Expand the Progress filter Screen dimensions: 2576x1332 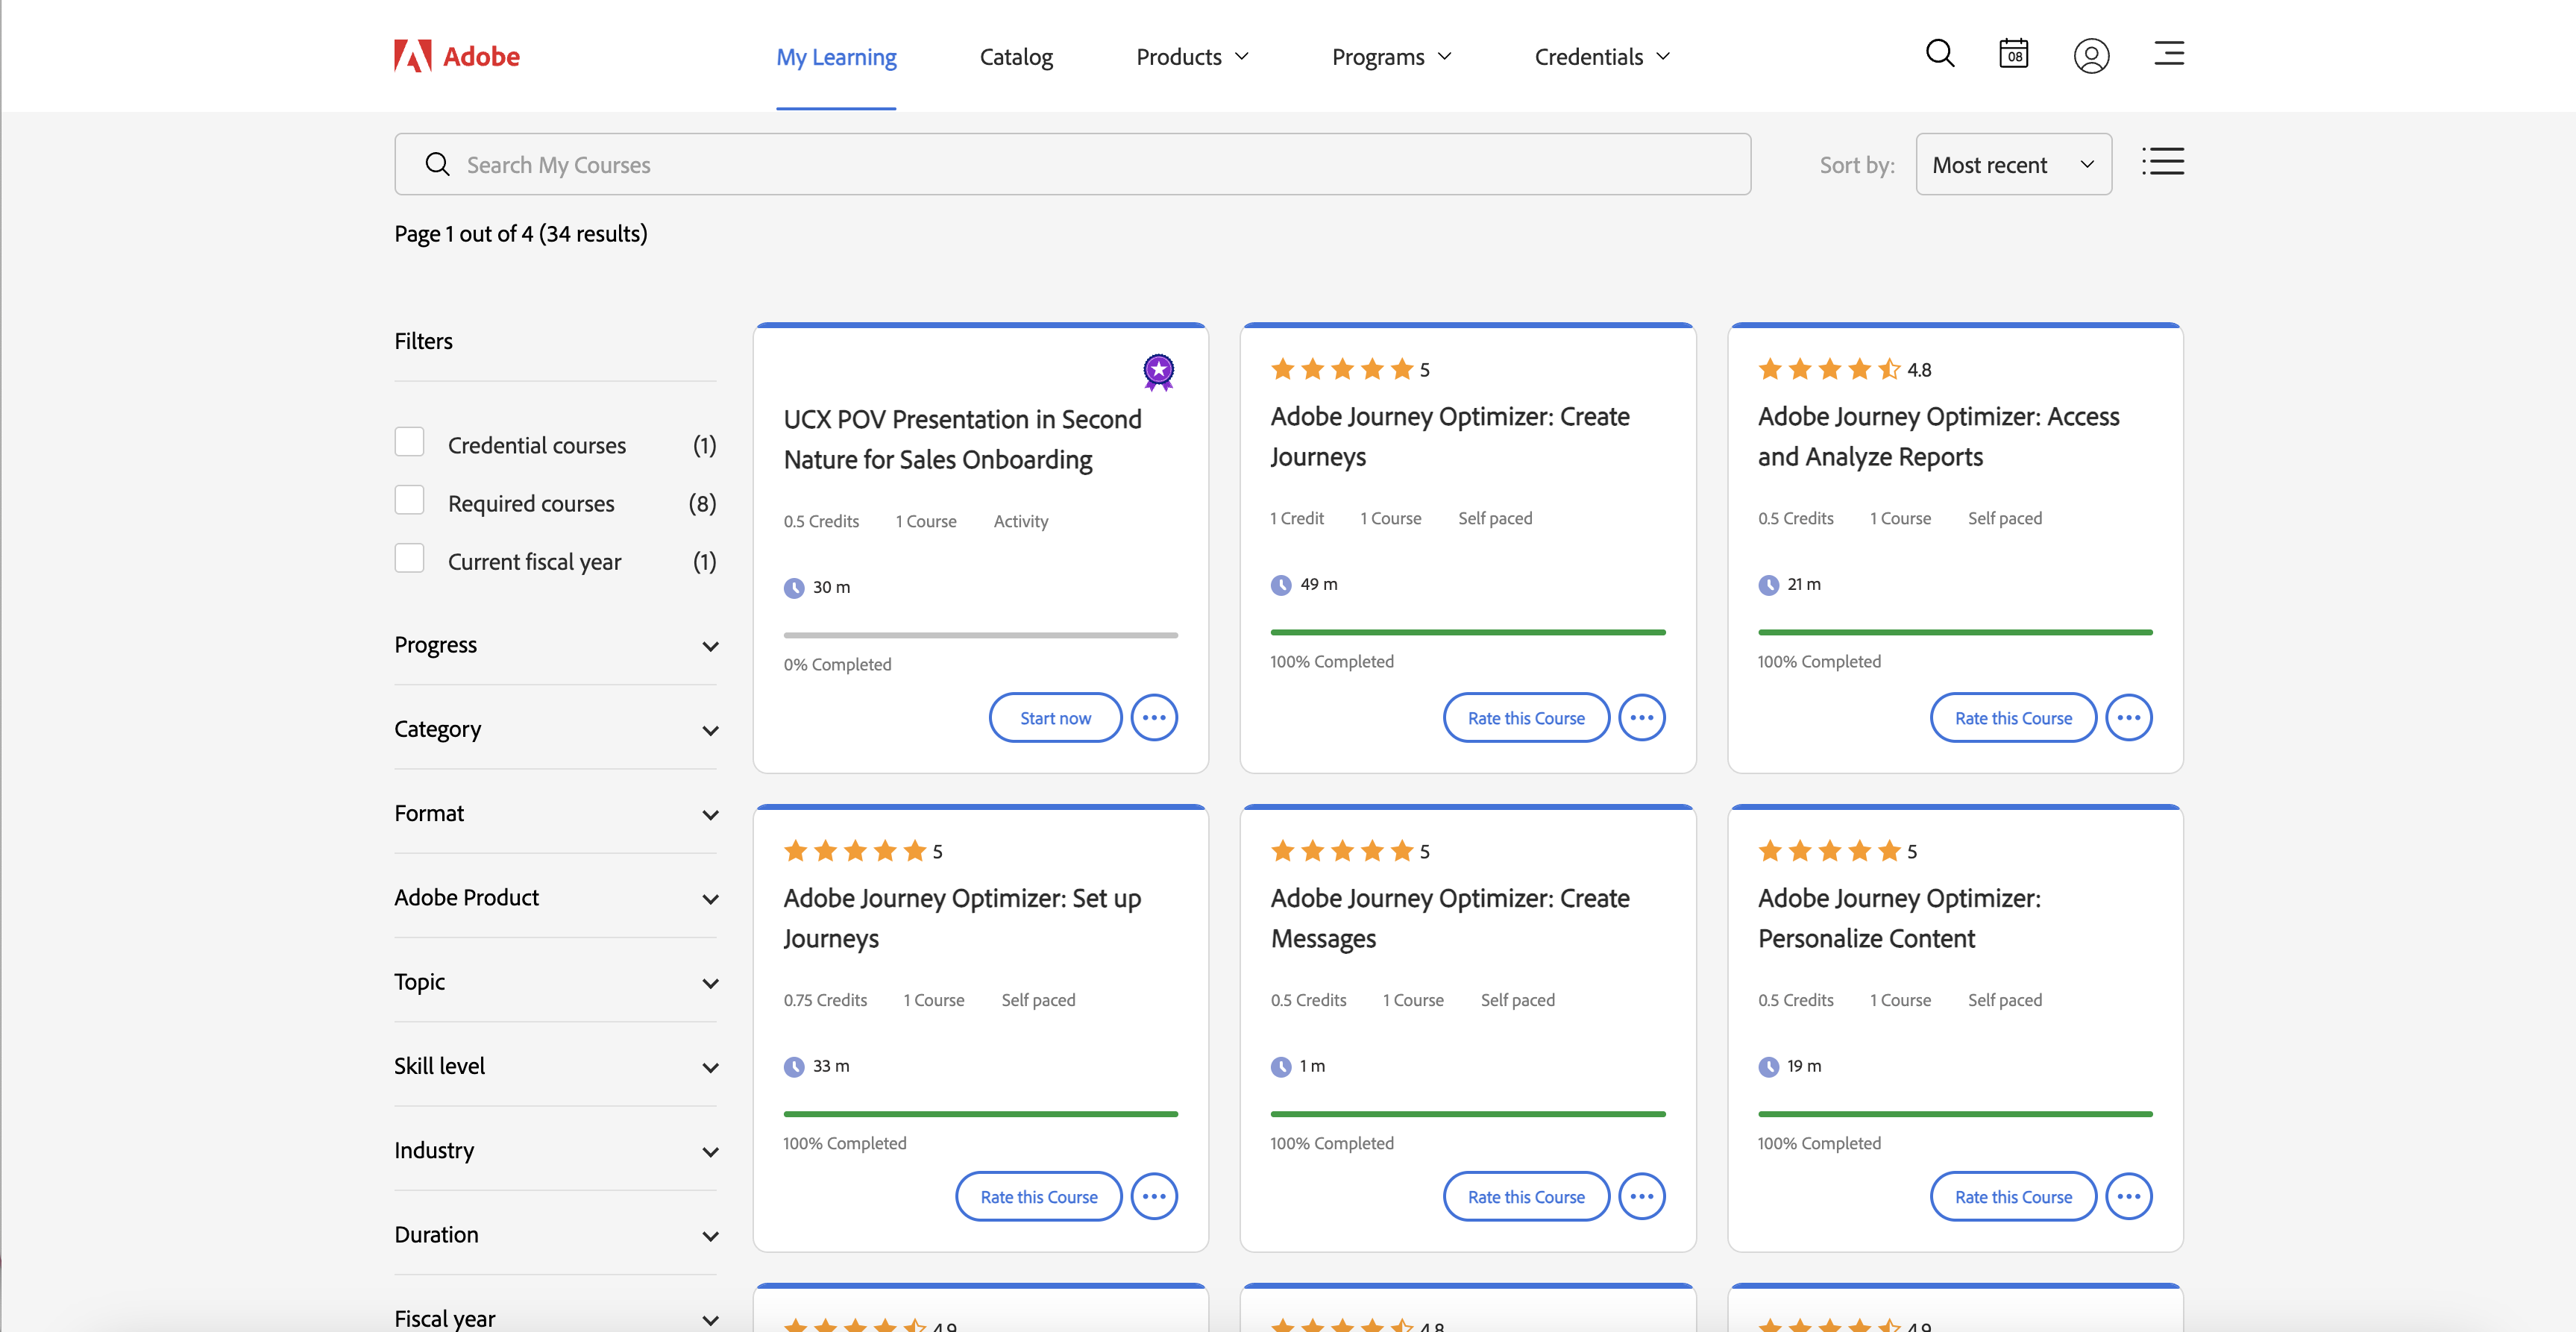[556, 645]
